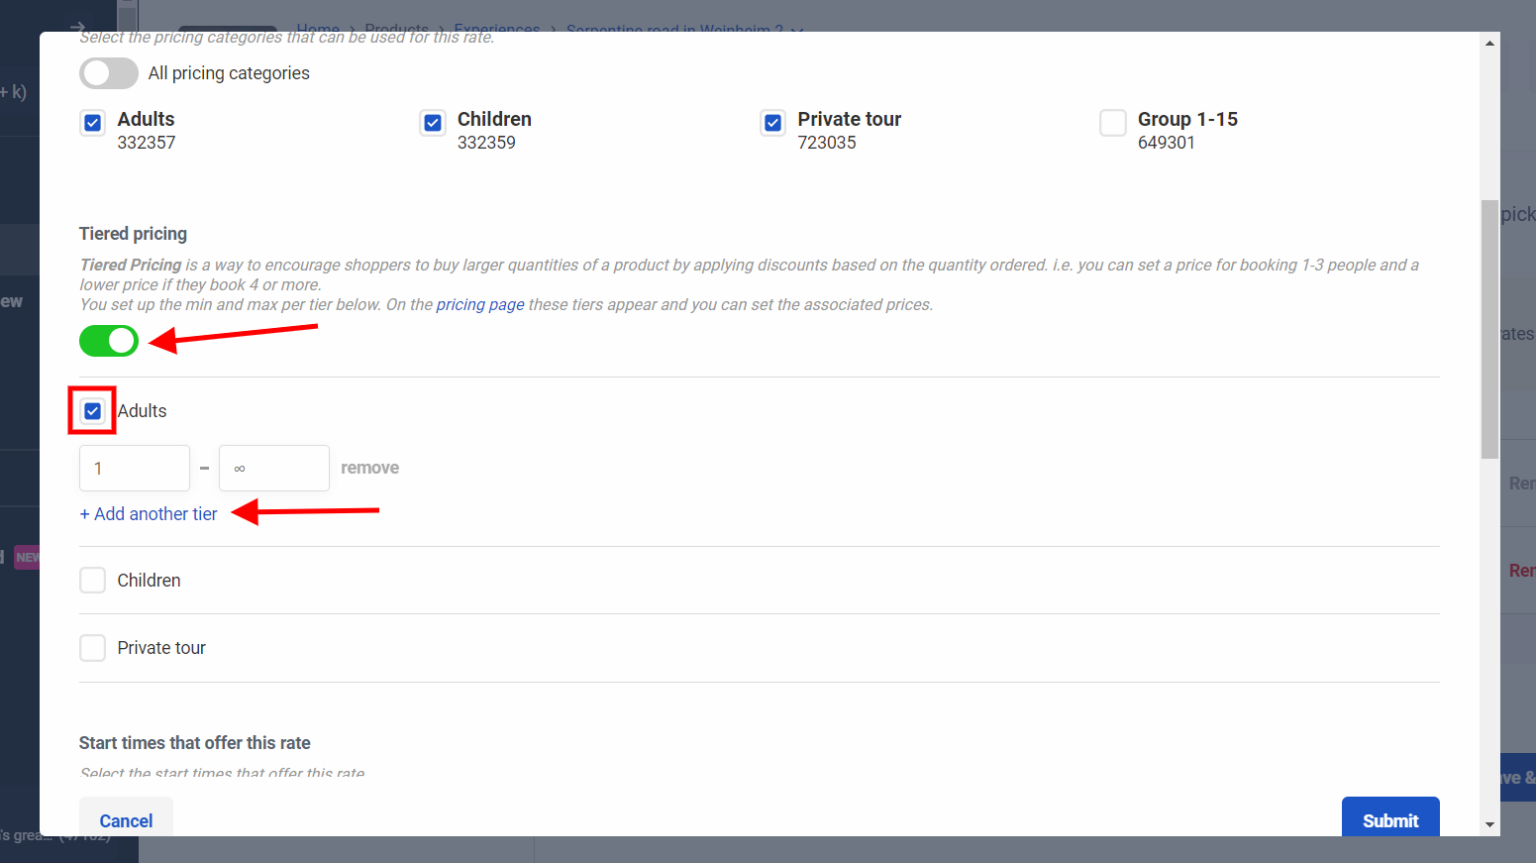Uncheck the Private tour 723035 category
This screenshot has width=1536, height=863.
(773, 123)
